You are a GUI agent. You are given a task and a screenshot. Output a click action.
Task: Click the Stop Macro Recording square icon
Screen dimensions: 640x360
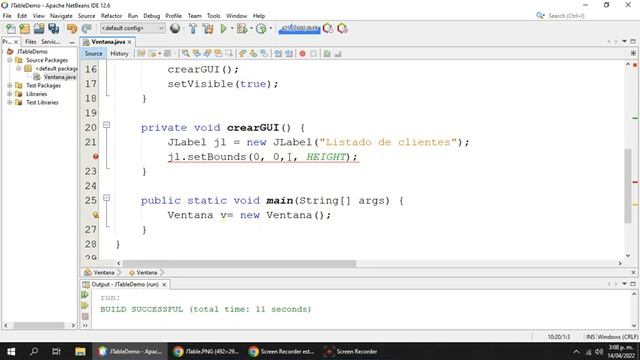(x=313, y=53)
